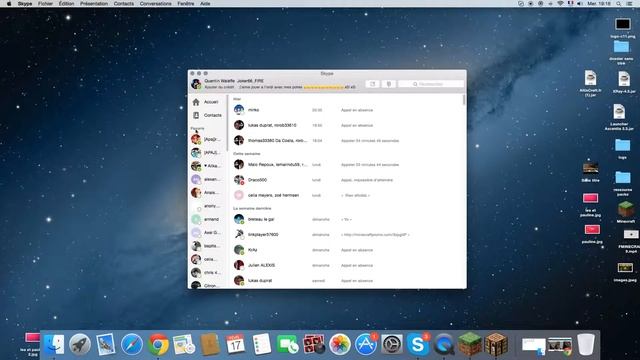Open the crafting table app in Dock

pyautogui.click(x=496, y=344)
